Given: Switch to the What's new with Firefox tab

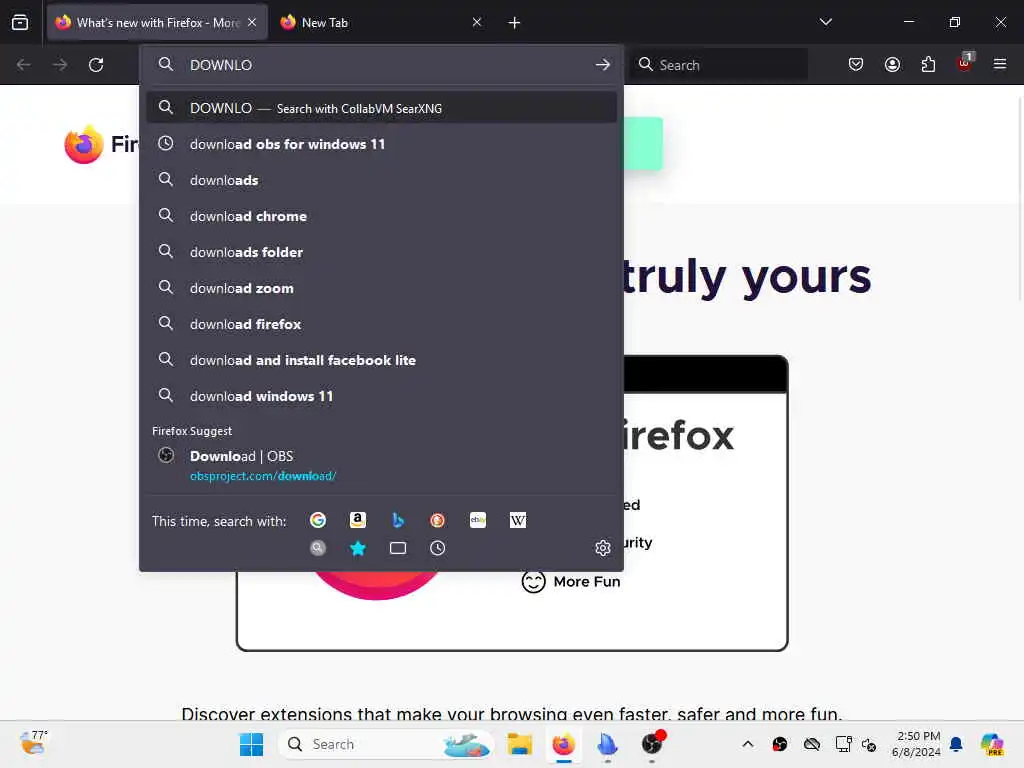Looking at the screenshot, I should 157,22.
